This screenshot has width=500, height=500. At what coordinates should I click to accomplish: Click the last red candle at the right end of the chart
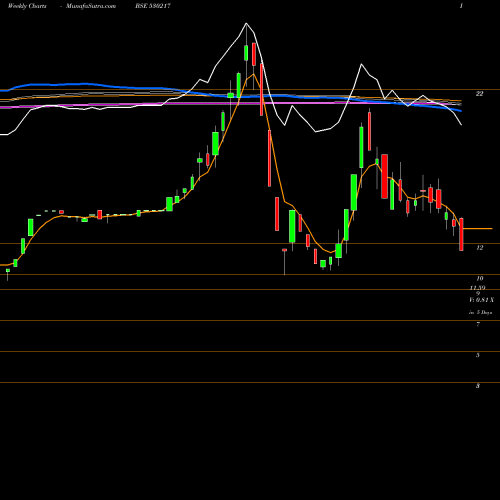(461, 234)
